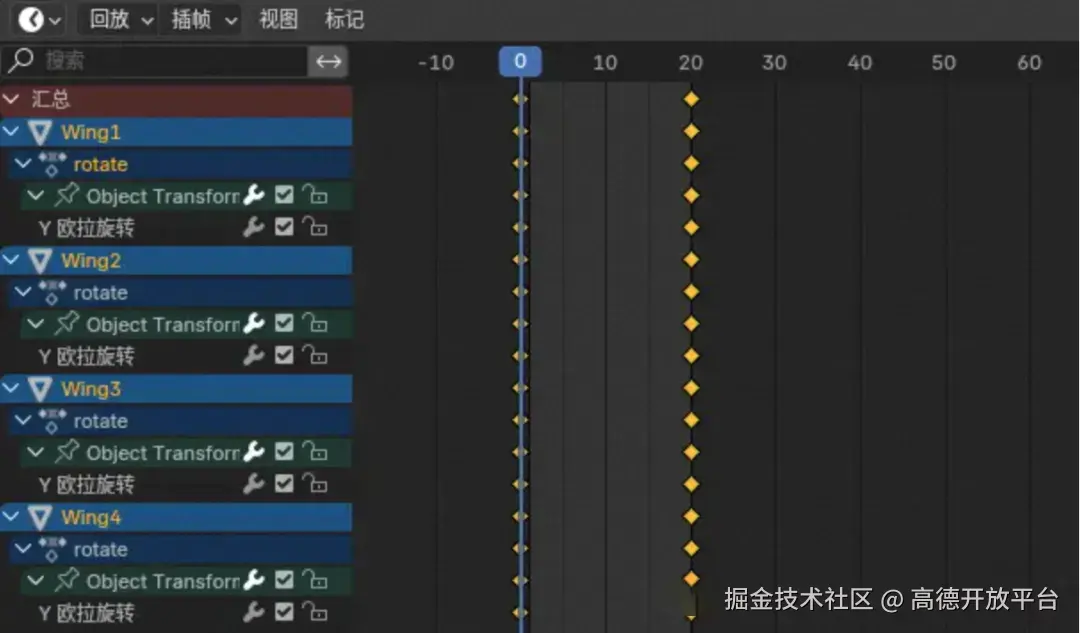Toggle modifiers wrench on Wing1 Y 欧拉旋转

254,227
